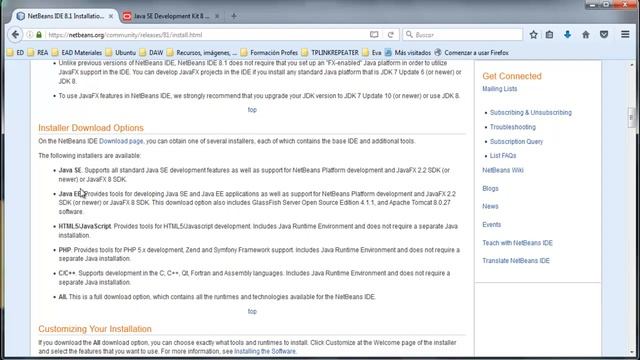Switch to Java SE Development Kit 8 tab

click(171, 16)
